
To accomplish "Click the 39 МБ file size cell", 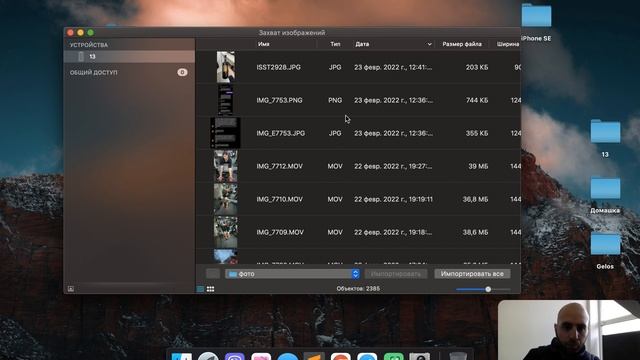I will coord(478,167).
